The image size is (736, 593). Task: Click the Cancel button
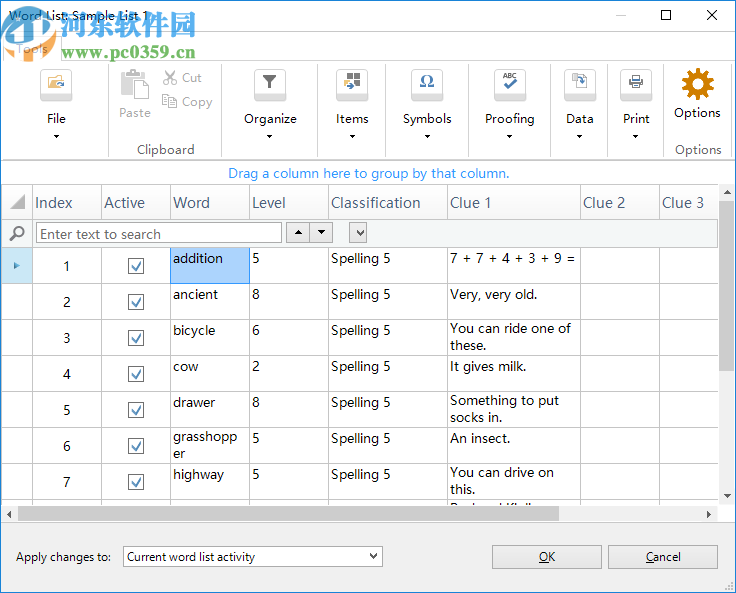[x=663, y=557]
